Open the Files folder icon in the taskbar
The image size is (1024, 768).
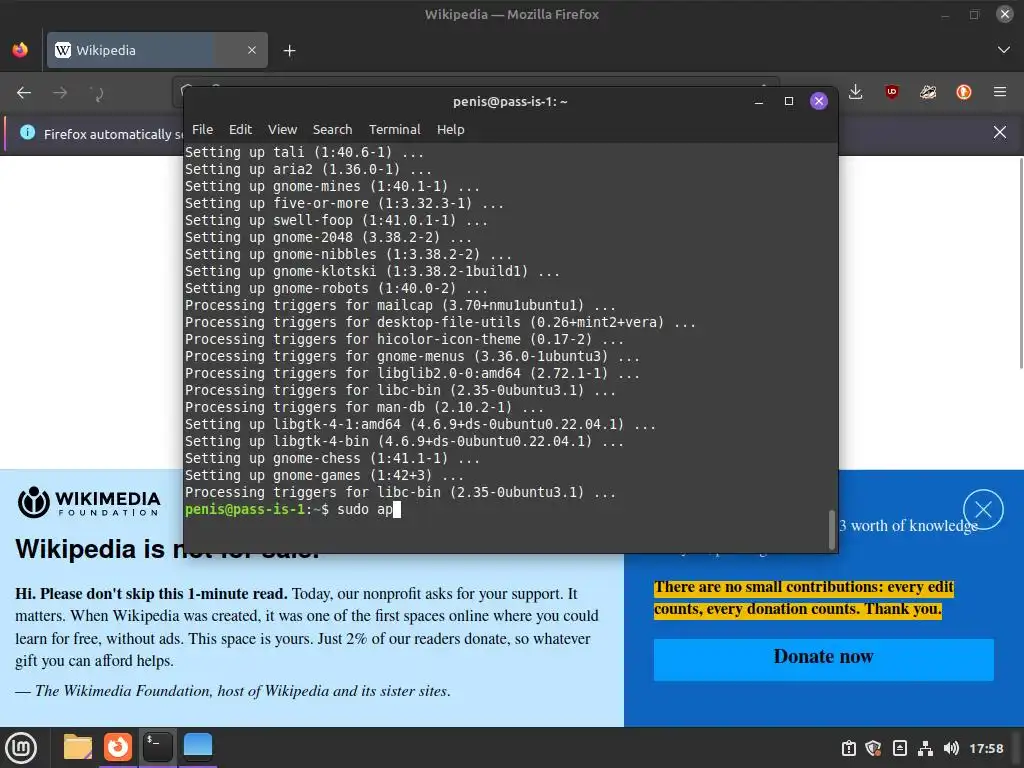(78, 747)
